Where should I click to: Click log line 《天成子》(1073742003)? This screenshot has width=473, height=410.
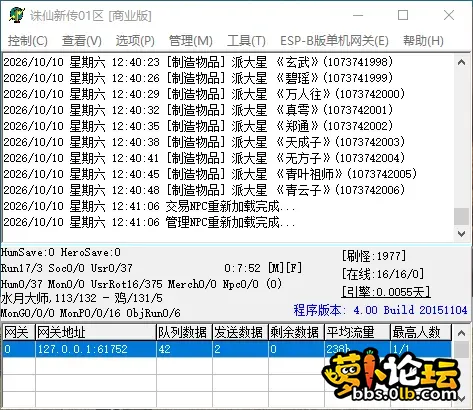(x=204, y=142)
